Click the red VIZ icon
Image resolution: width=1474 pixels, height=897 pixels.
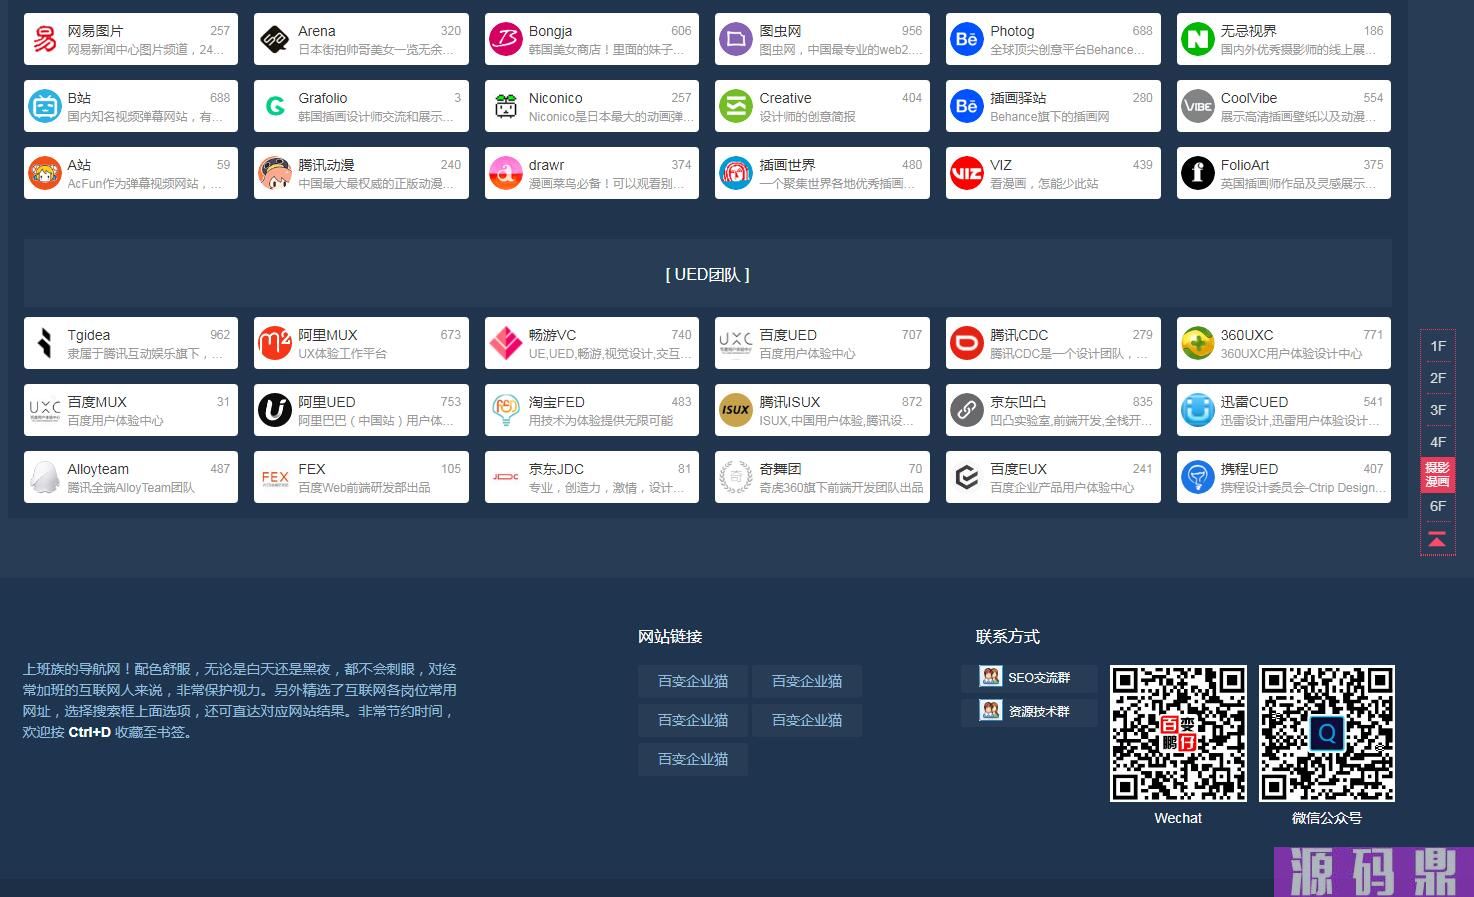pyautogui.click(x=967, y=173)
